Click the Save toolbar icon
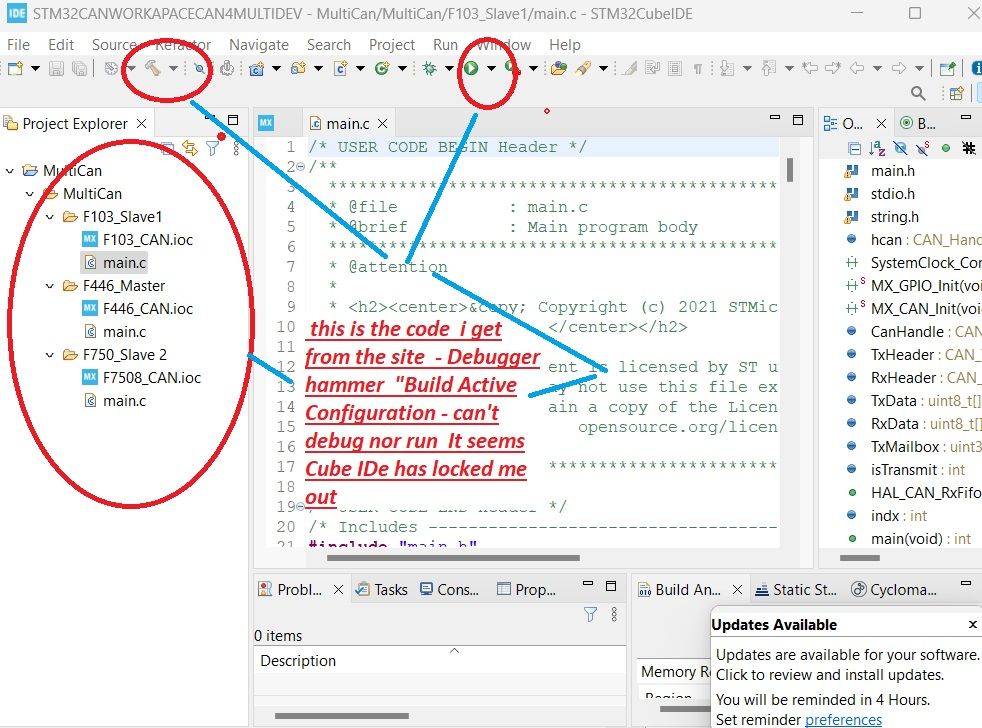The height and width of the screenshot is (728, 982). coord(56,68)
